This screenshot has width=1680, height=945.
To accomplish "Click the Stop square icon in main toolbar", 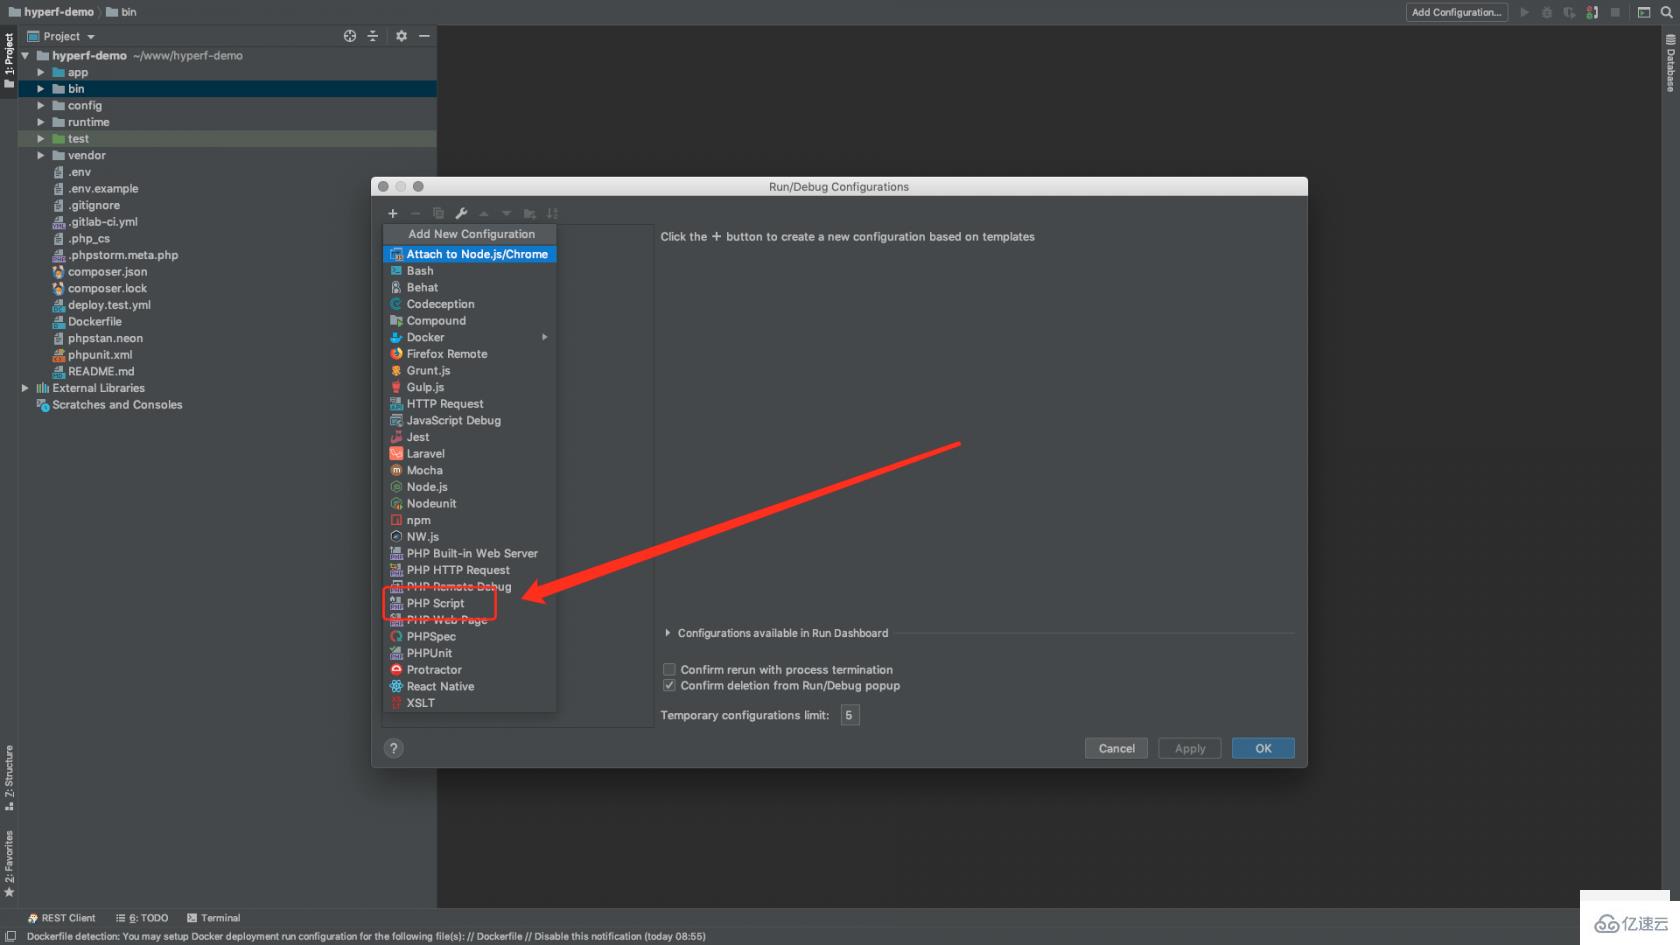I will [1615, 12].
